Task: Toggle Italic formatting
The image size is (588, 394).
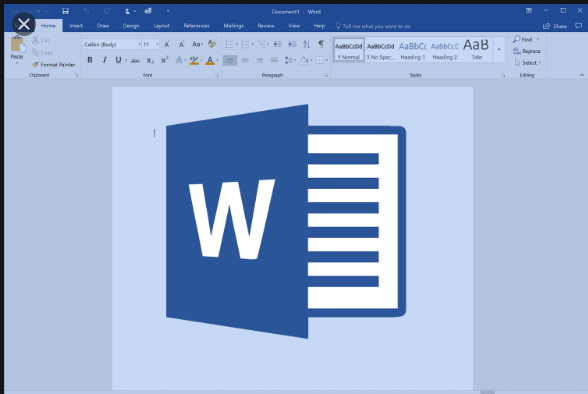Action: tap(105, 60)
